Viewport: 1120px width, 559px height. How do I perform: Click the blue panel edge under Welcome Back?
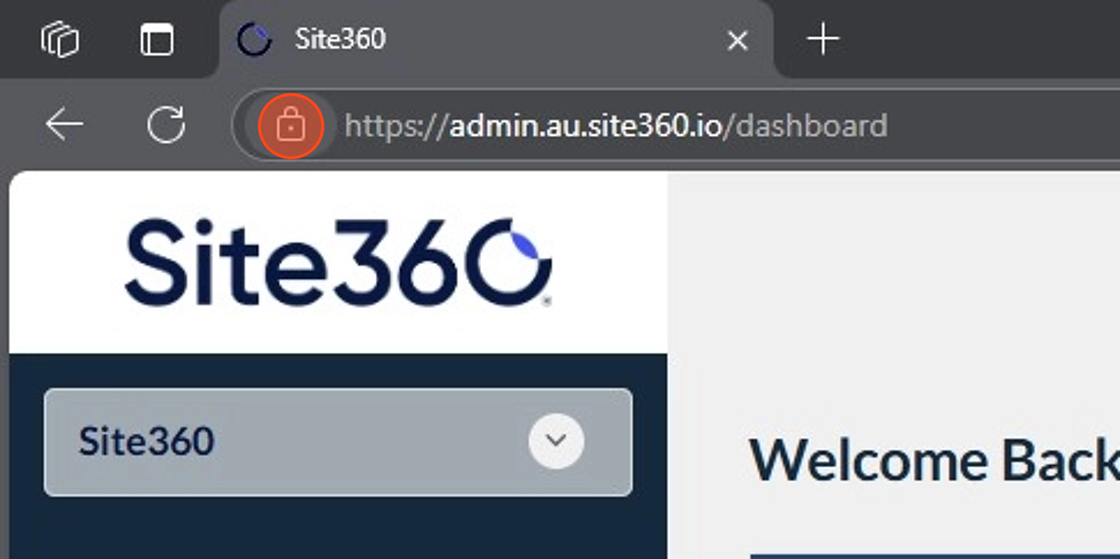[x=935, y=555]
